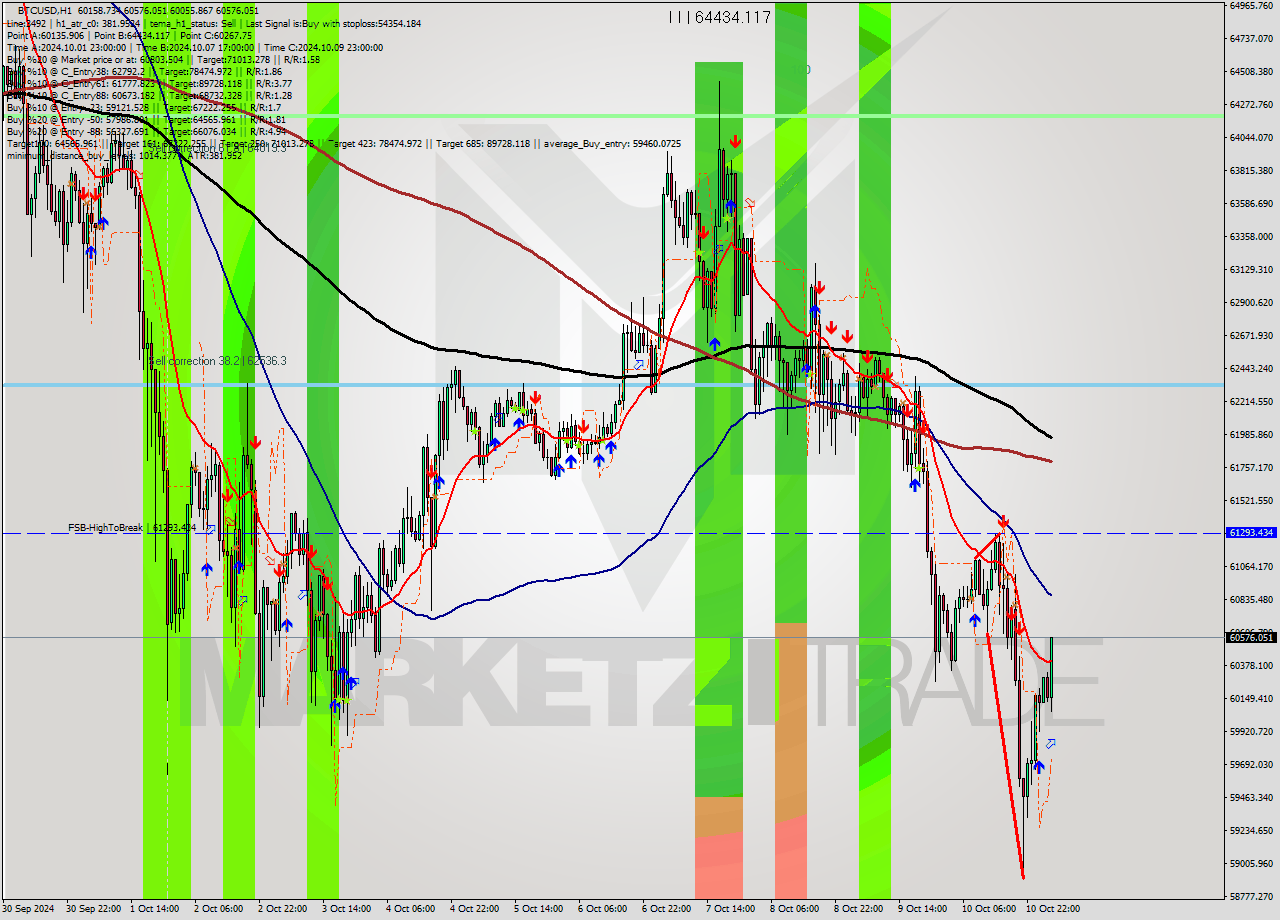This screenshot has width=1280, height=920.
Task: Click the 62671.930 price axis label
Action: click(x=1250, y=336)
